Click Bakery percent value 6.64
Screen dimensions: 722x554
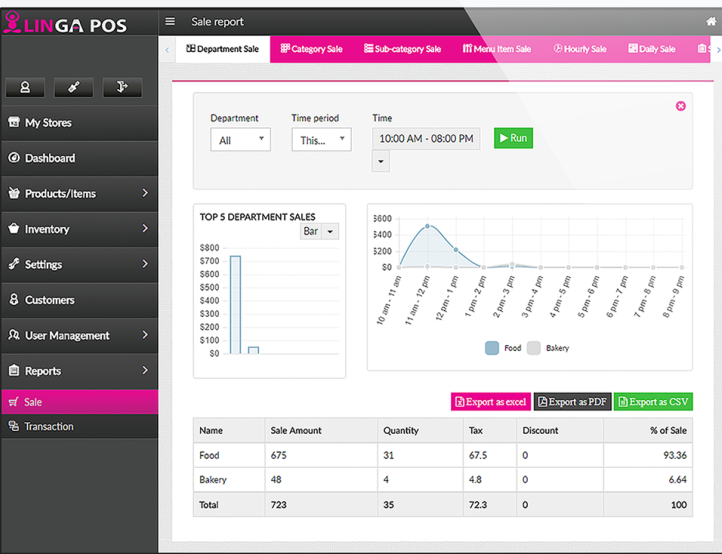click(x=677, y=480)
